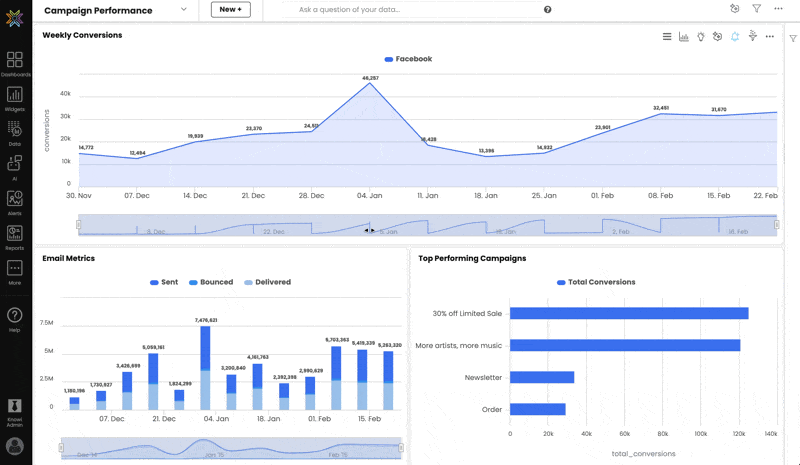
Task: Open the Reports section
Action: click(15, 237)
